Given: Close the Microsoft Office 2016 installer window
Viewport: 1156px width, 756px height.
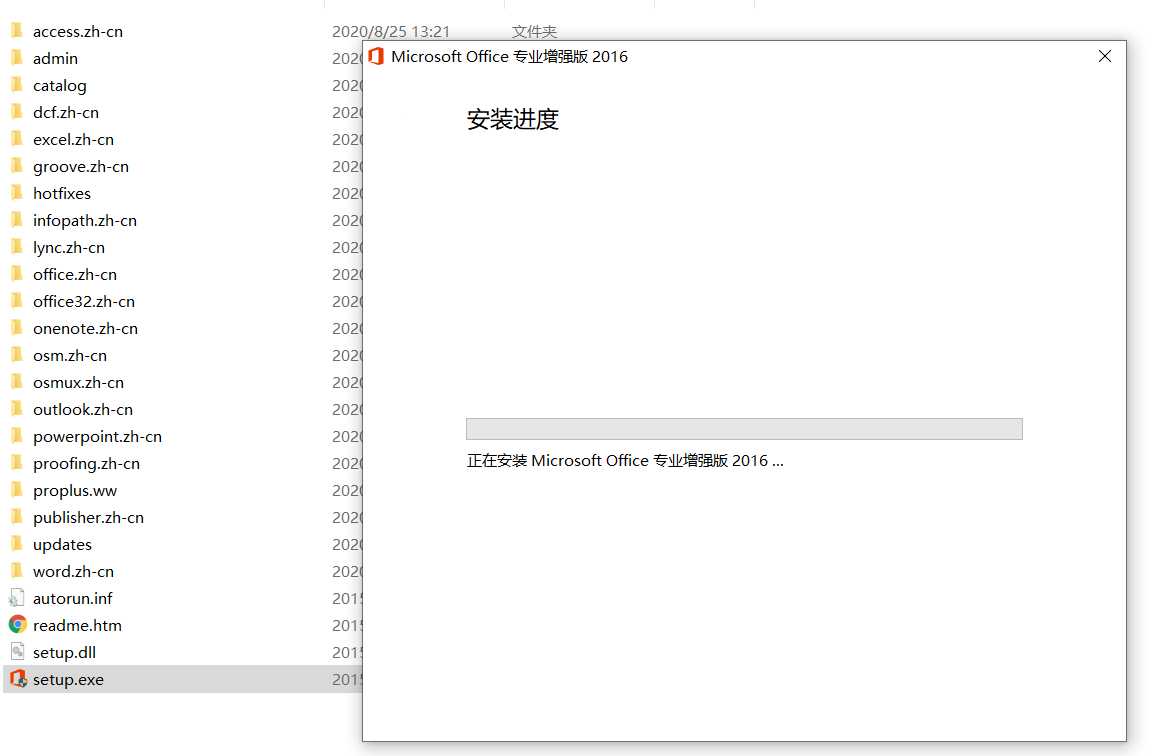Looking at the screenshot, I should [1104, 56].
